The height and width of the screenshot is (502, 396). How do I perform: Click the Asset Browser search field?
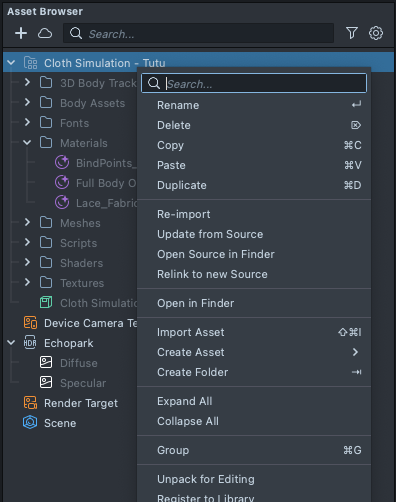pyautogui.click(x=199, y=33)
